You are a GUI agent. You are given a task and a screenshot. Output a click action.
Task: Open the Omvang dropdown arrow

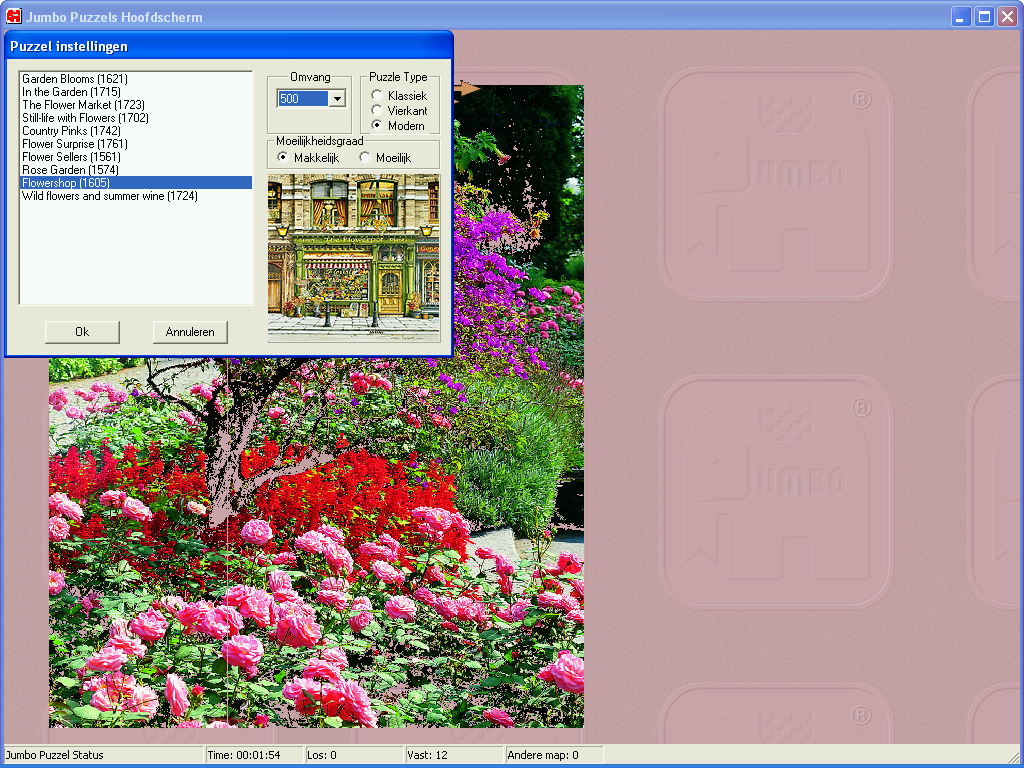(337, 99)
